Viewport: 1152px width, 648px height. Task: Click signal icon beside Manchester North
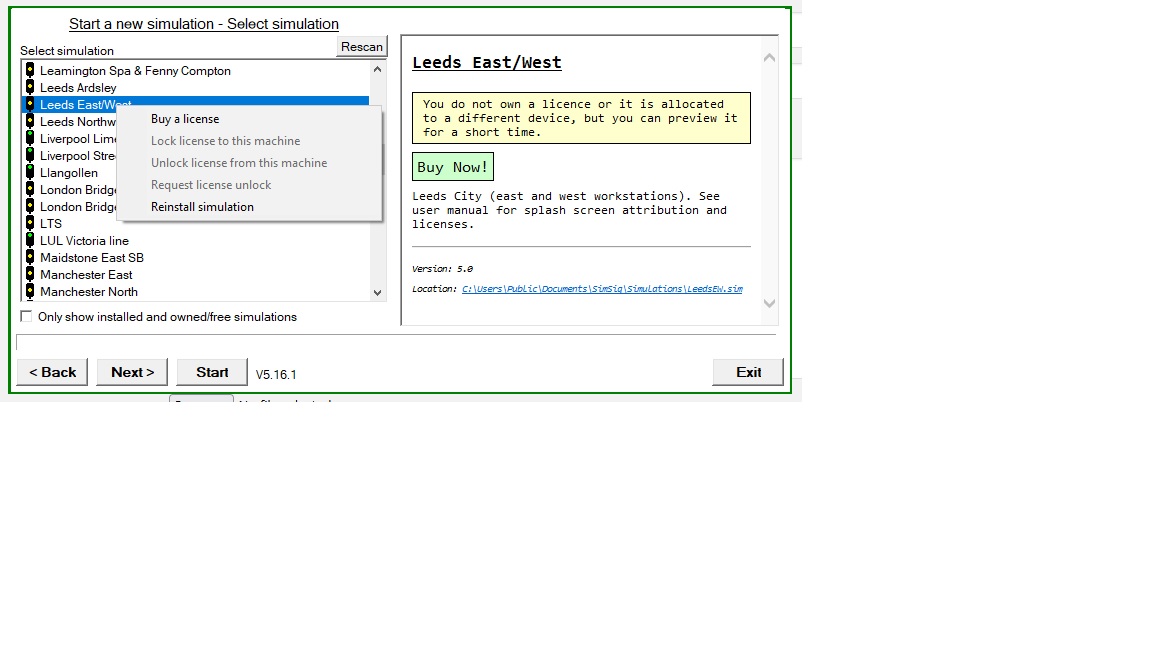coord(29,291)
